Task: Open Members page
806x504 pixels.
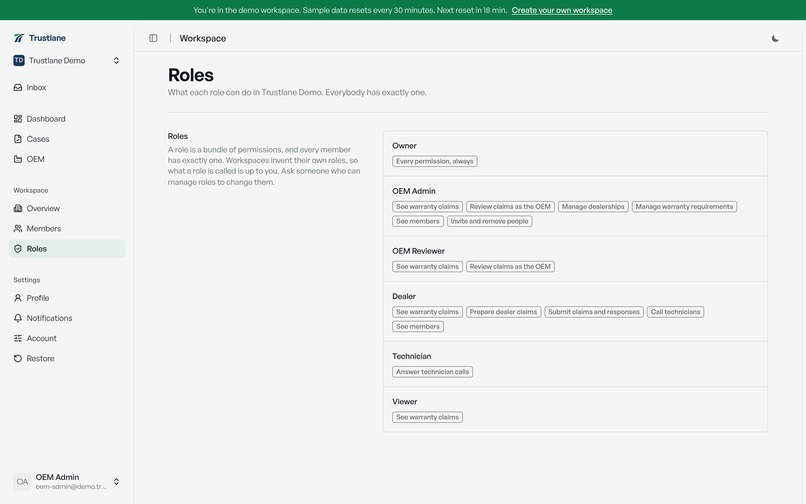Action: click(67, 228)
